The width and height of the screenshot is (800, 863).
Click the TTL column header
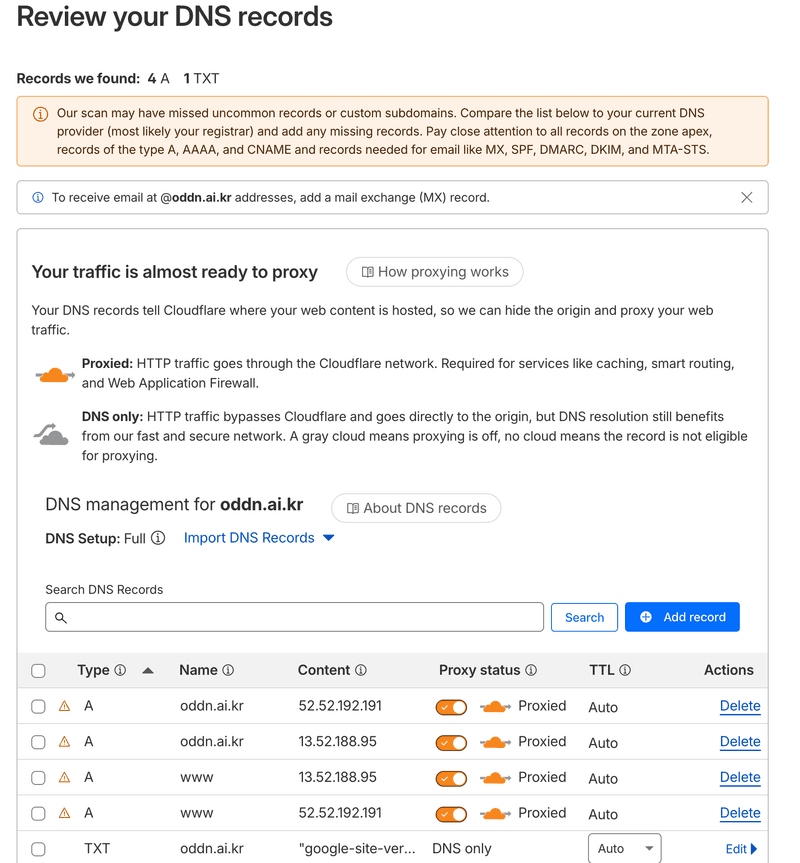click(601, 670)
